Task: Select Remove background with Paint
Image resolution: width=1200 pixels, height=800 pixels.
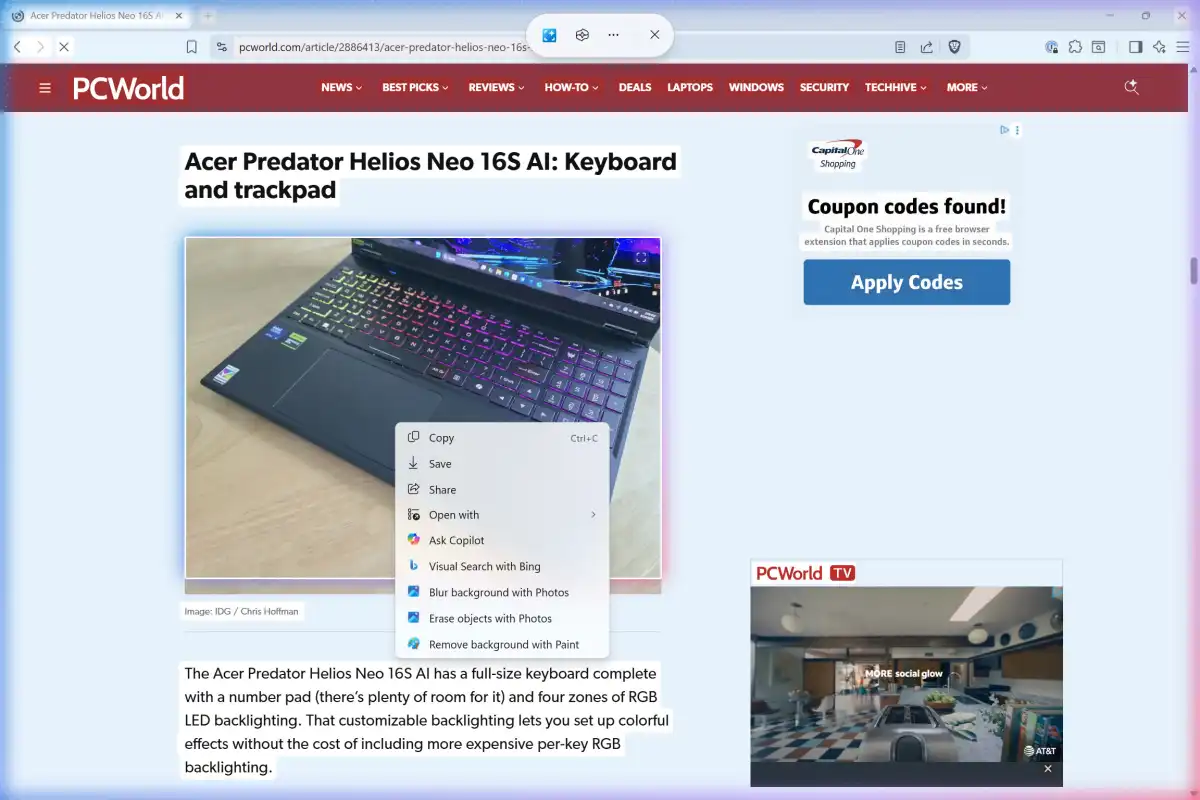Action: pos(502,644)
